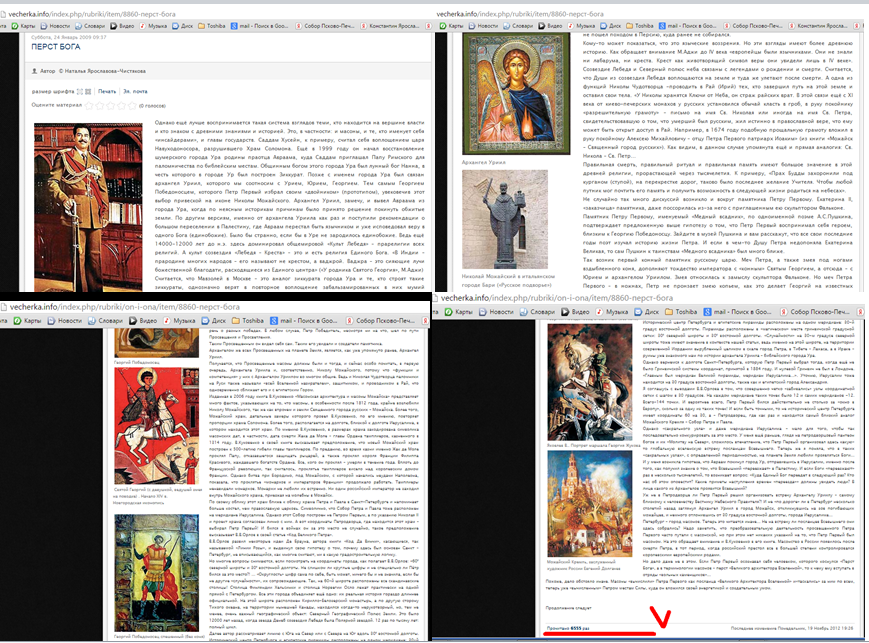The height and width of the screenshot is (643, 869).
Task: Open the mail - Поиск bookmark in the top-right window
Action: [x=688, y=26]
